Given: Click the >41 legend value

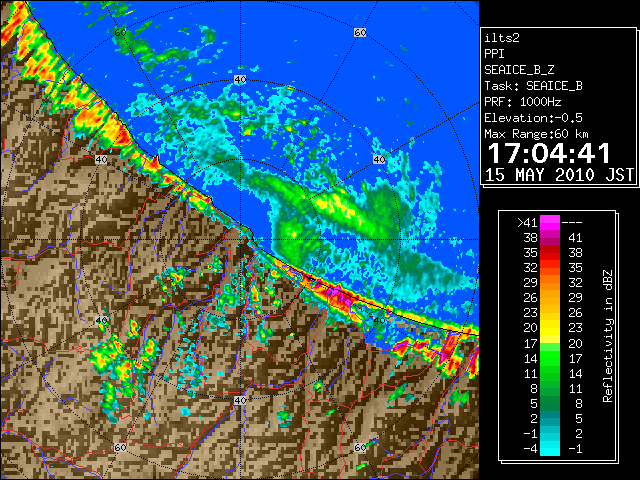Looking at the screenshot, I should pyautogui.click(x=527, y=222).
